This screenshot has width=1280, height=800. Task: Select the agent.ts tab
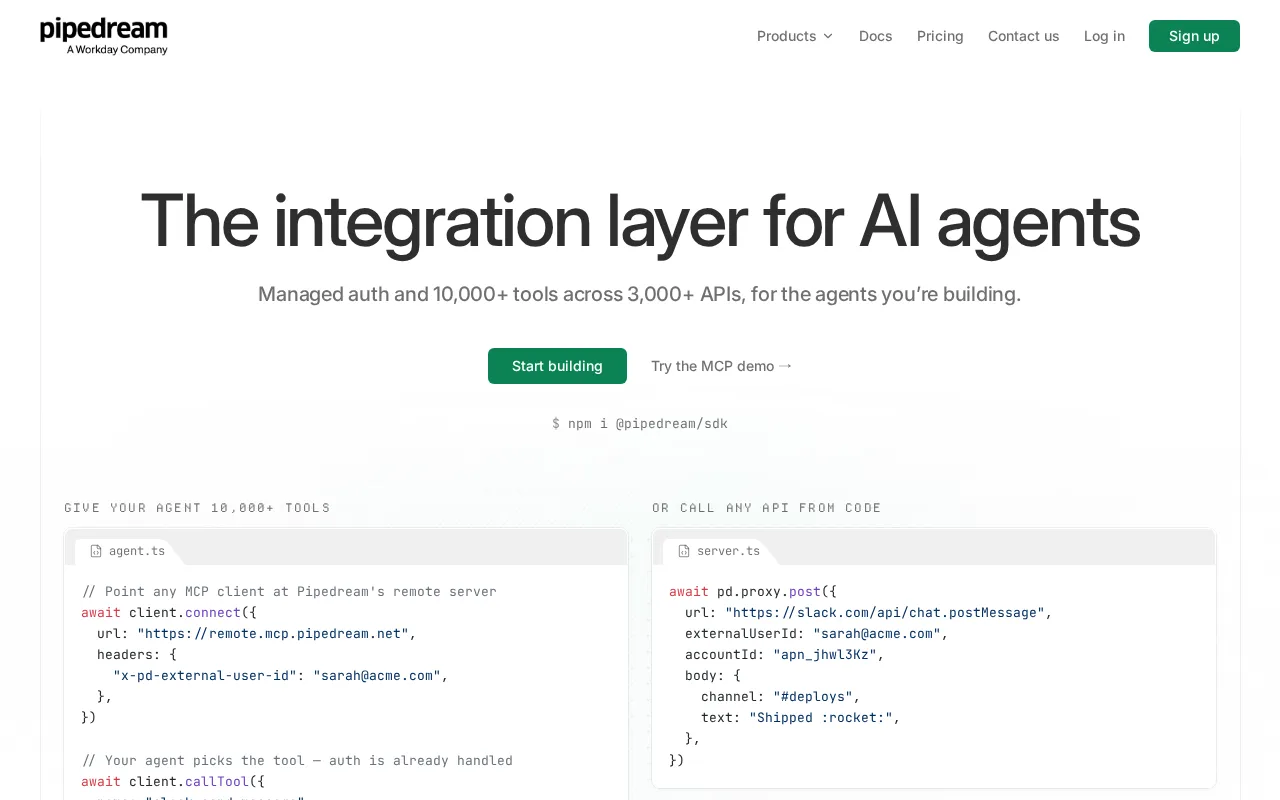[x=127, y=551]
